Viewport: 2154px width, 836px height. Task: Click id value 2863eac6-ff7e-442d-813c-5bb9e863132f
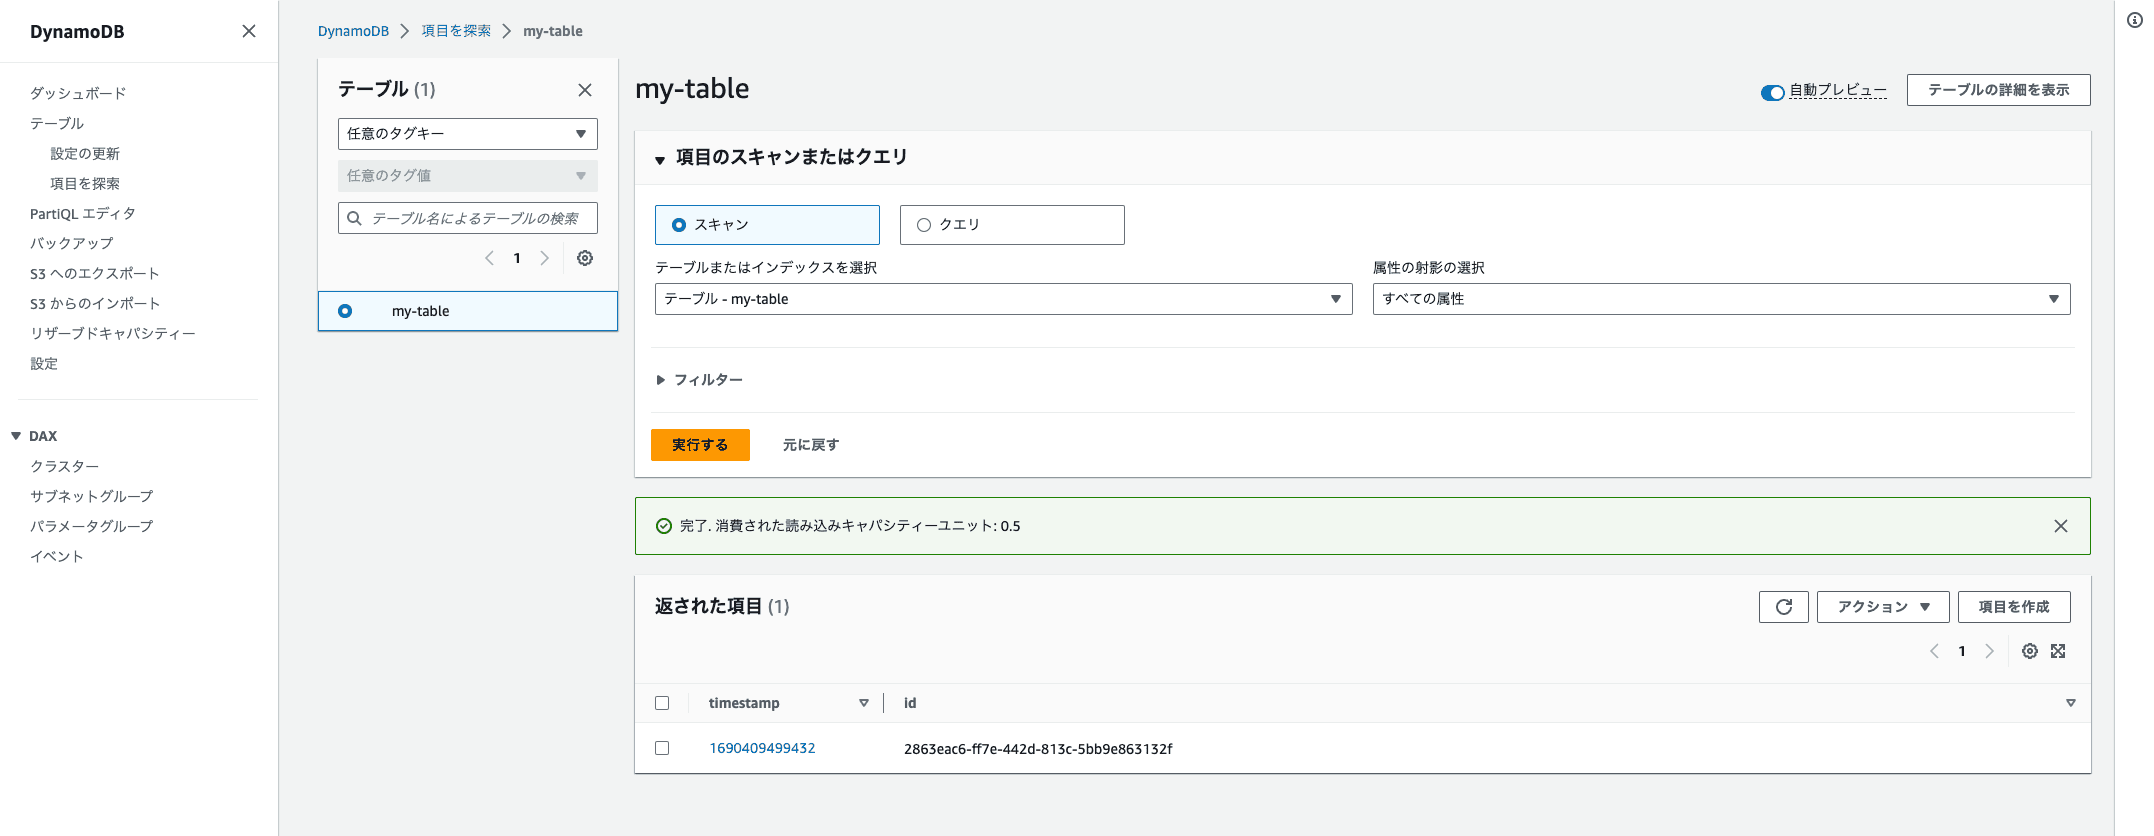click(1038, 749)
